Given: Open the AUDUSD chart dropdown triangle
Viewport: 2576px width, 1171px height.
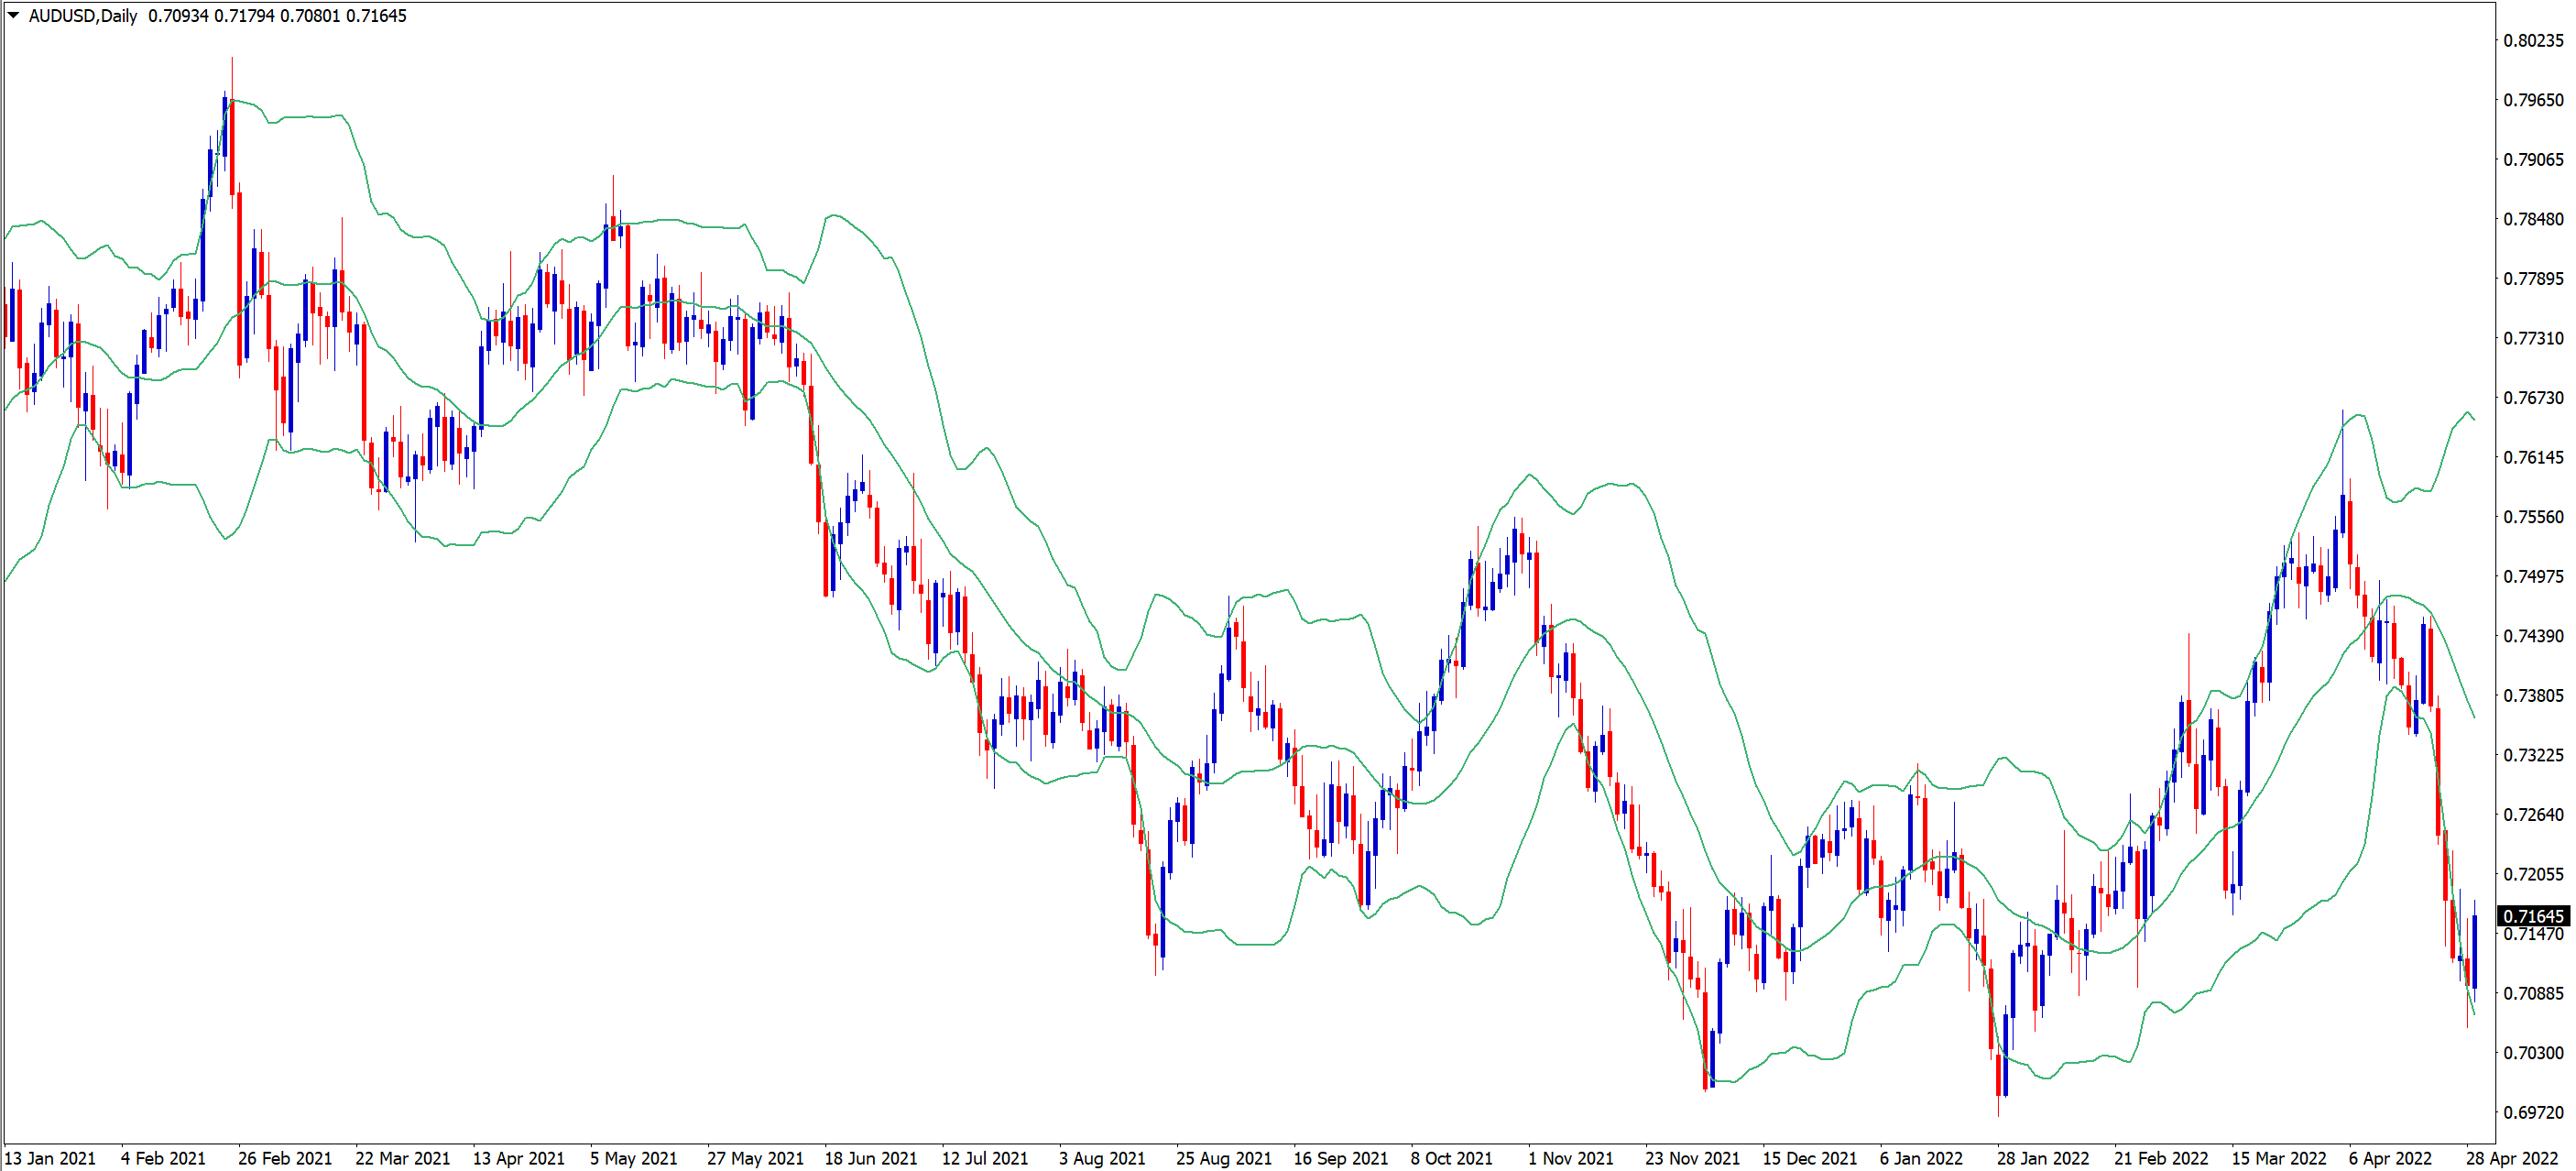Looking at the screenshot, I should 13,15.
